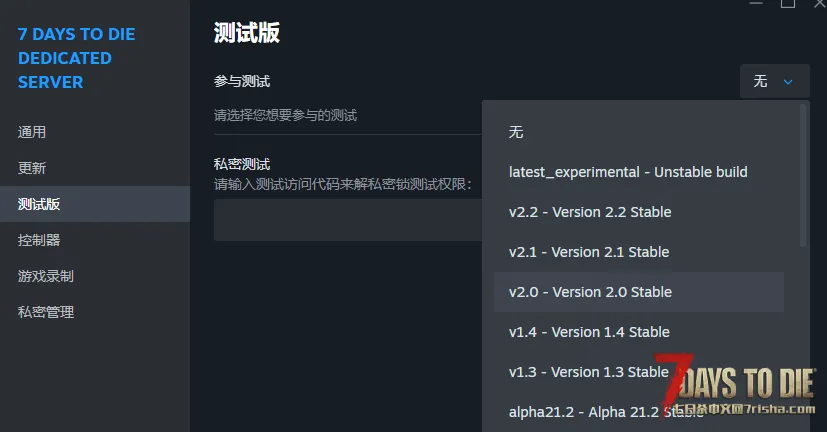Pick v2.0 - Version 2.0 Stable
The height and width of the screenshot is (432, 827).
(639, 292)
